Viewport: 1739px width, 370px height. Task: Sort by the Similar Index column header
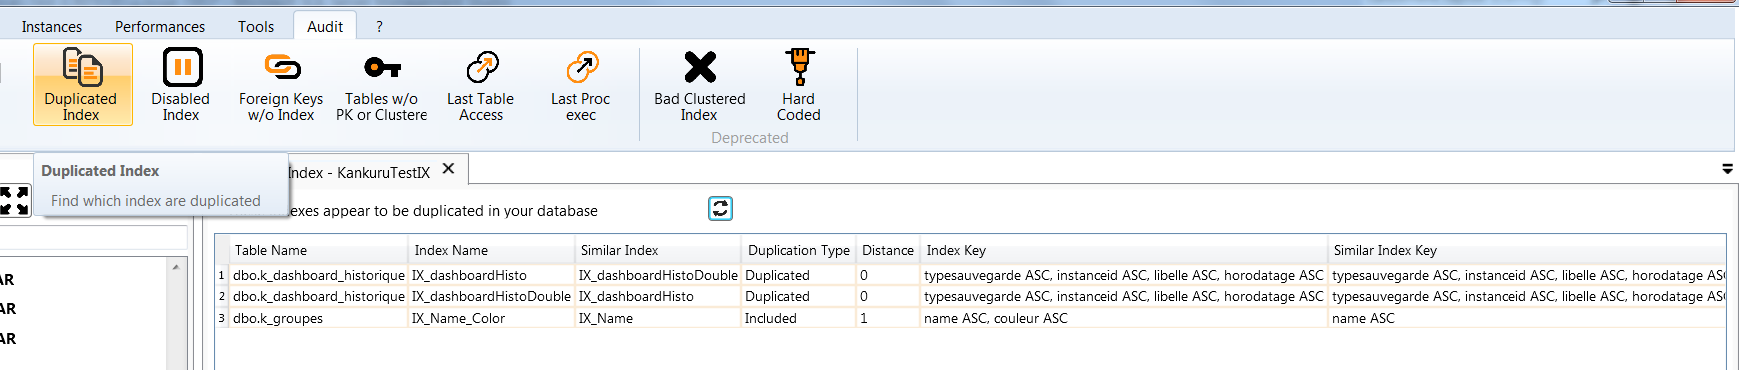pos(658,250)
